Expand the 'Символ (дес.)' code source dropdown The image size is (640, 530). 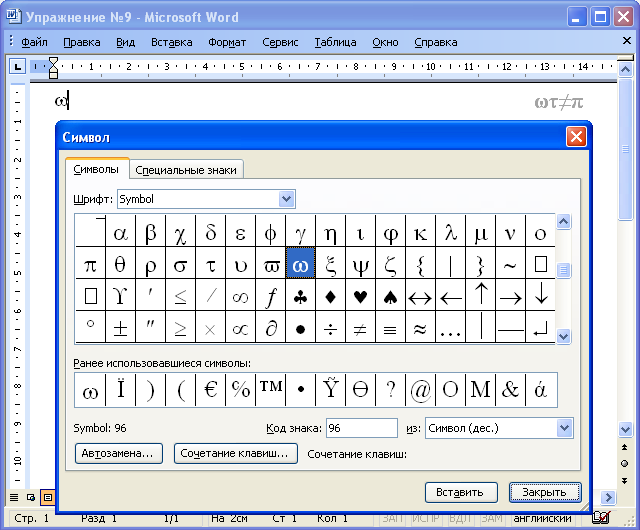click(564, 428)
